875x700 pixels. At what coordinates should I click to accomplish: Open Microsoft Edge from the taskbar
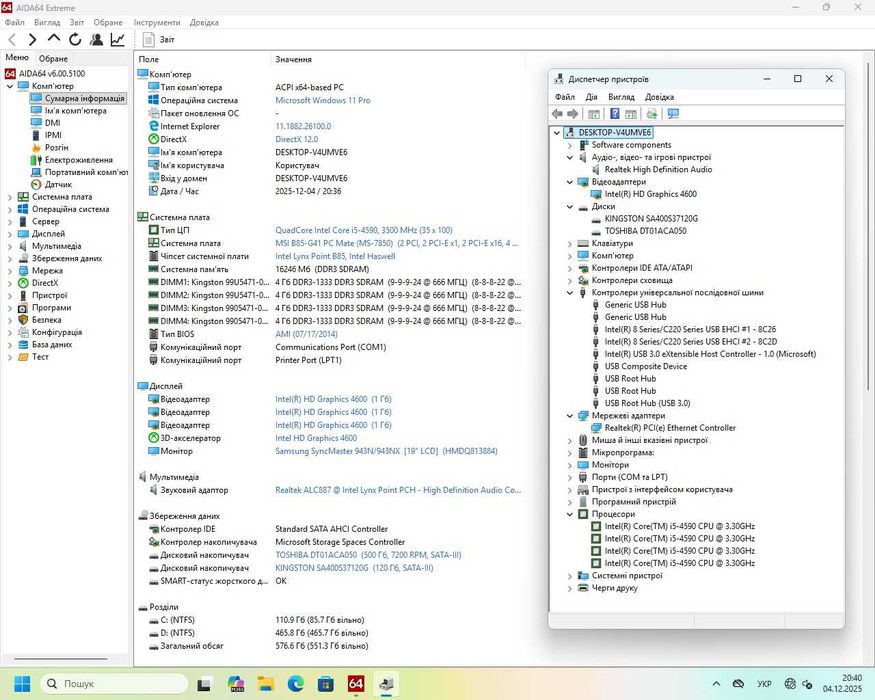tap(296, 684)
